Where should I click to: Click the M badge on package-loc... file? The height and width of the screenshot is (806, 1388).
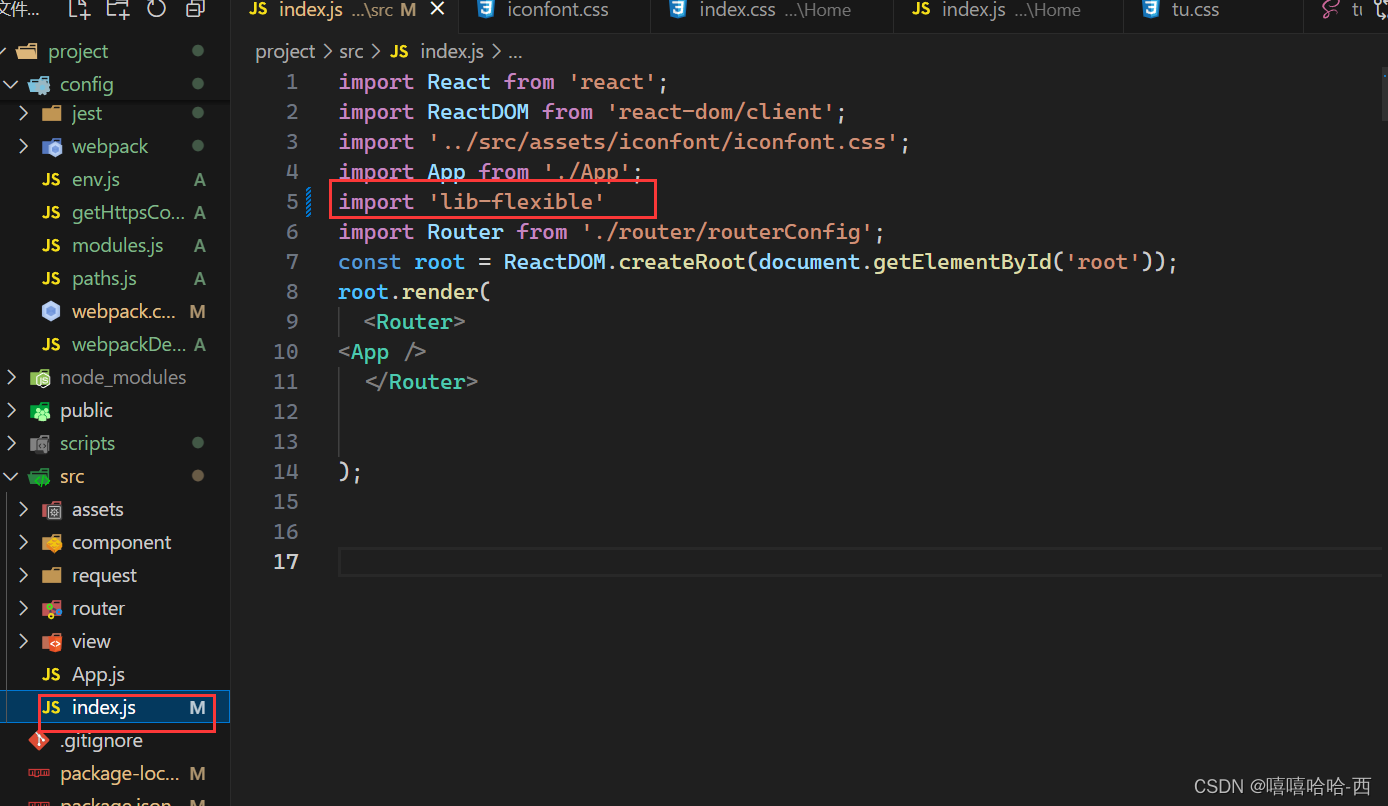pos(197,773)
